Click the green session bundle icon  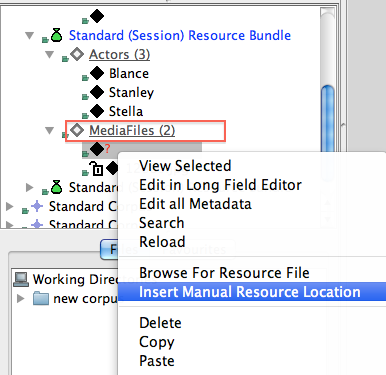[56, 35]
